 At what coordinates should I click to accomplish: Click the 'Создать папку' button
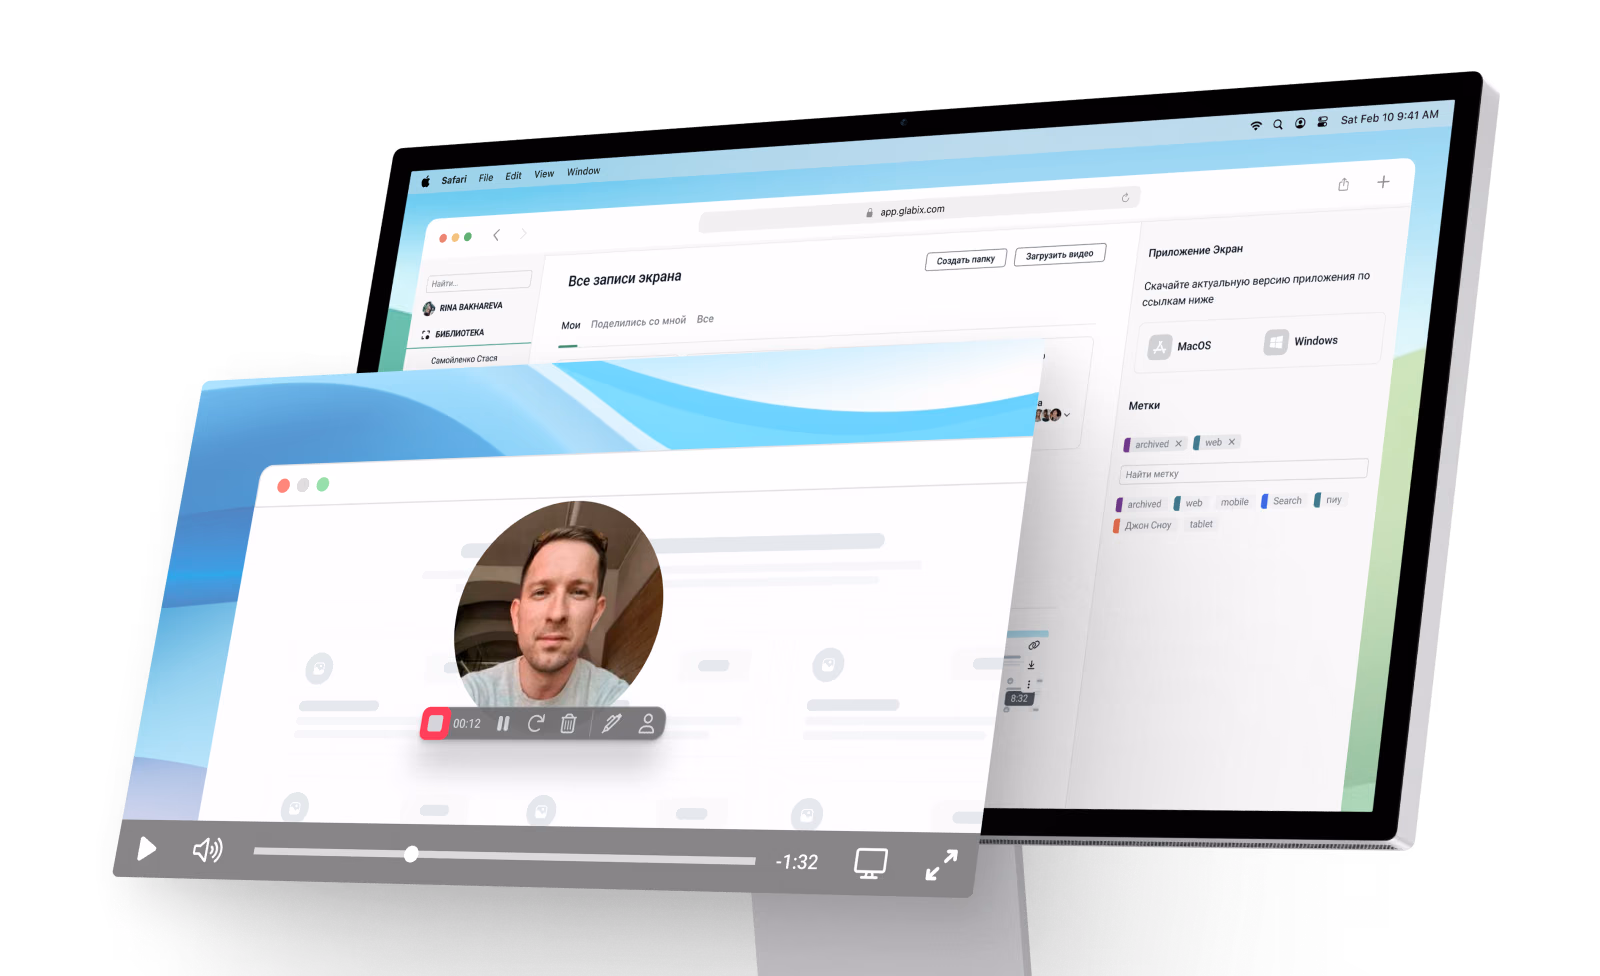point(965,260)
